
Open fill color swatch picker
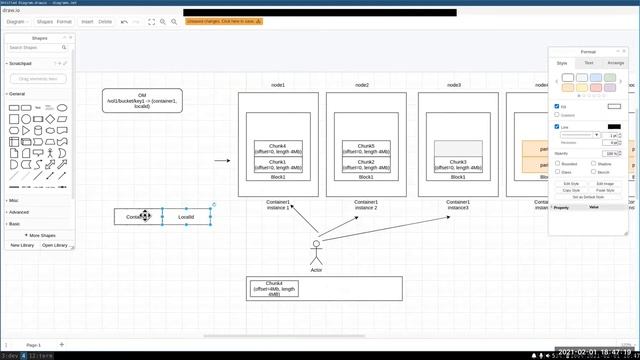pyautogui.click(x=614, y=106)
